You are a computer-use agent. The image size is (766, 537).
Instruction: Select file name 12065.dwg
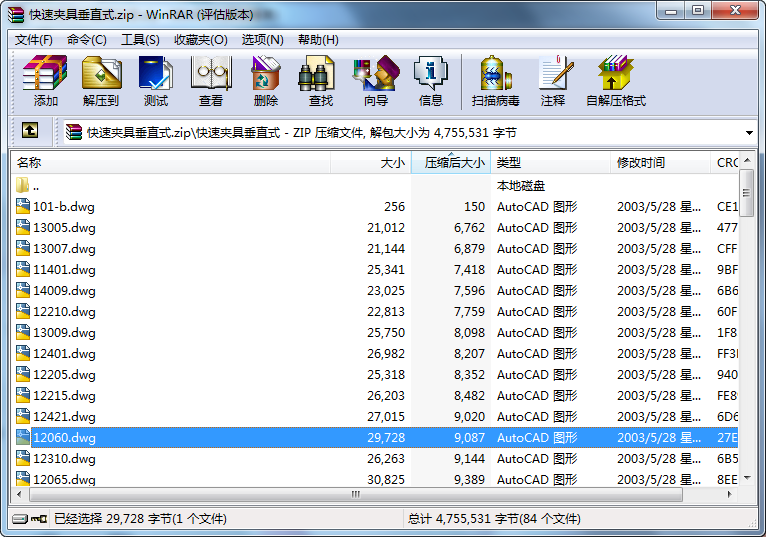pos(64,479)
